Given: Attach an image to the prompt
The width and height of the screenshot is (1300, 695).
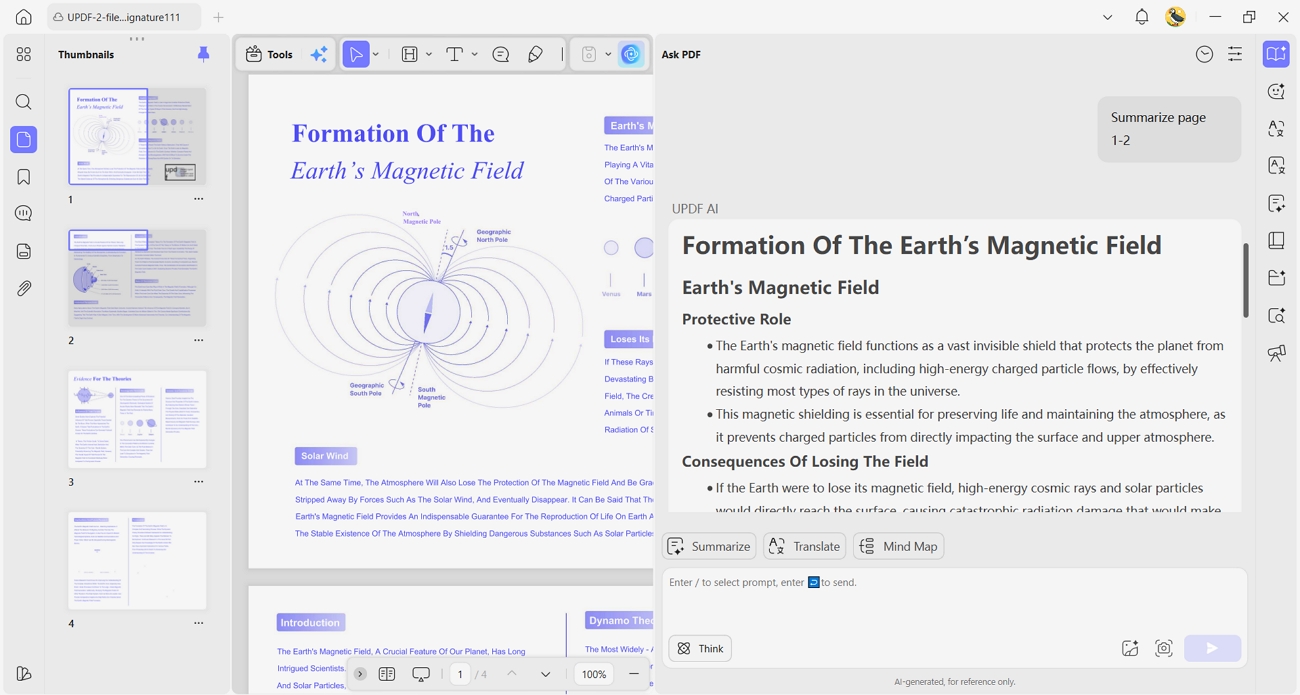Looking at the screenshot, I should point(1130,648).
